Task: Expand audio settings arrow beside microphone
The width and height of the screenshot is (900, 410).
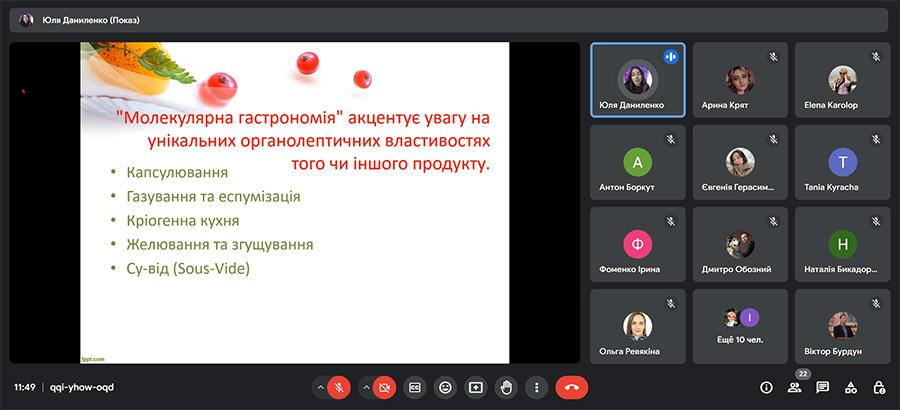Action: coord(320,388)
